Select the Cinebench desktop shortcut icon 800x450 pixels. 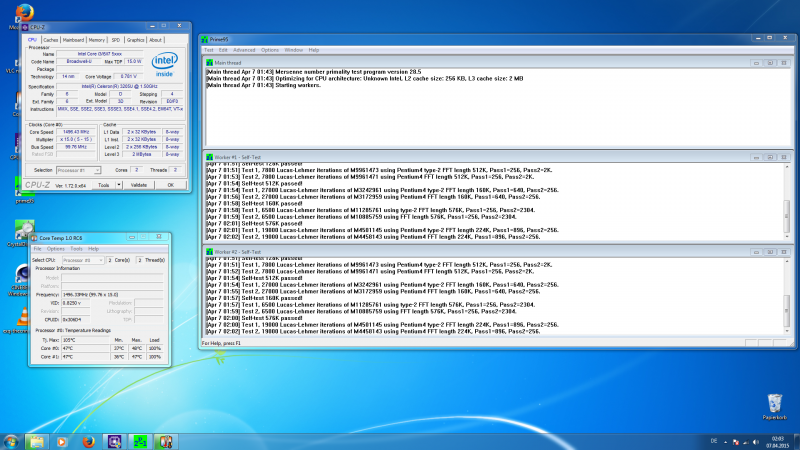tap(22, 274)
